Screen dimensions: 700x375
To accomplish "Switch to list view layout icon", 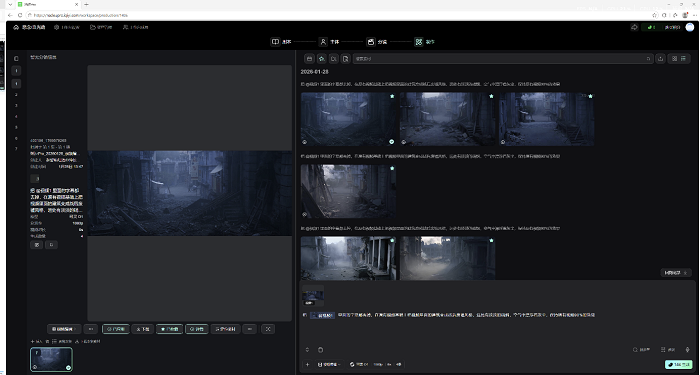I will 683,58.
